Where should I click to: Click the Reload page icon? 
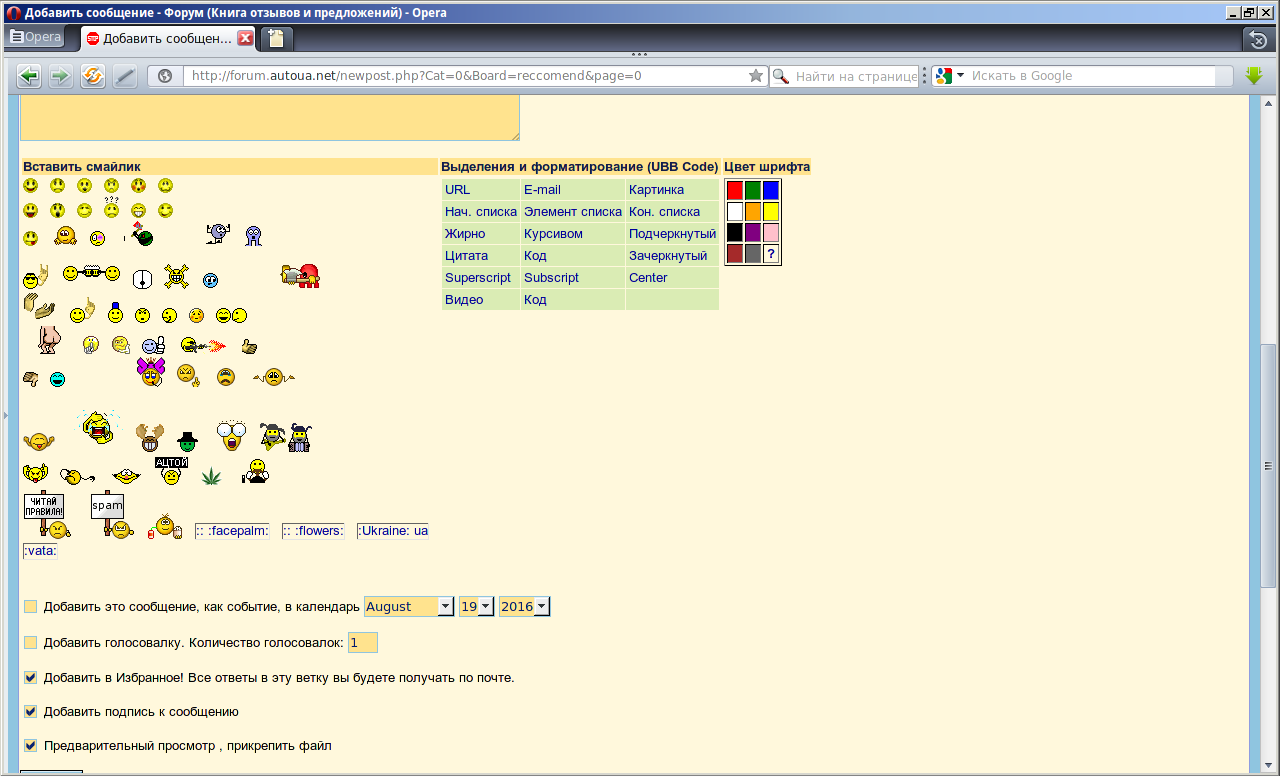[x=93, y=76]
